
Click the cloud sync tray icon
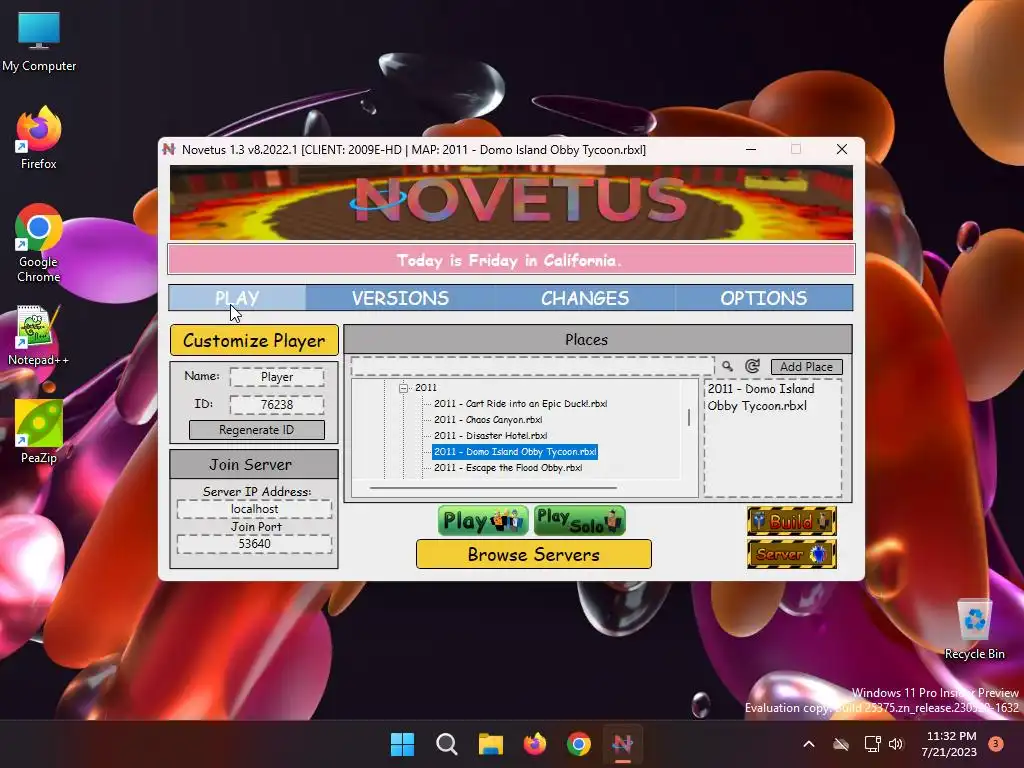[x=840, y=744]
